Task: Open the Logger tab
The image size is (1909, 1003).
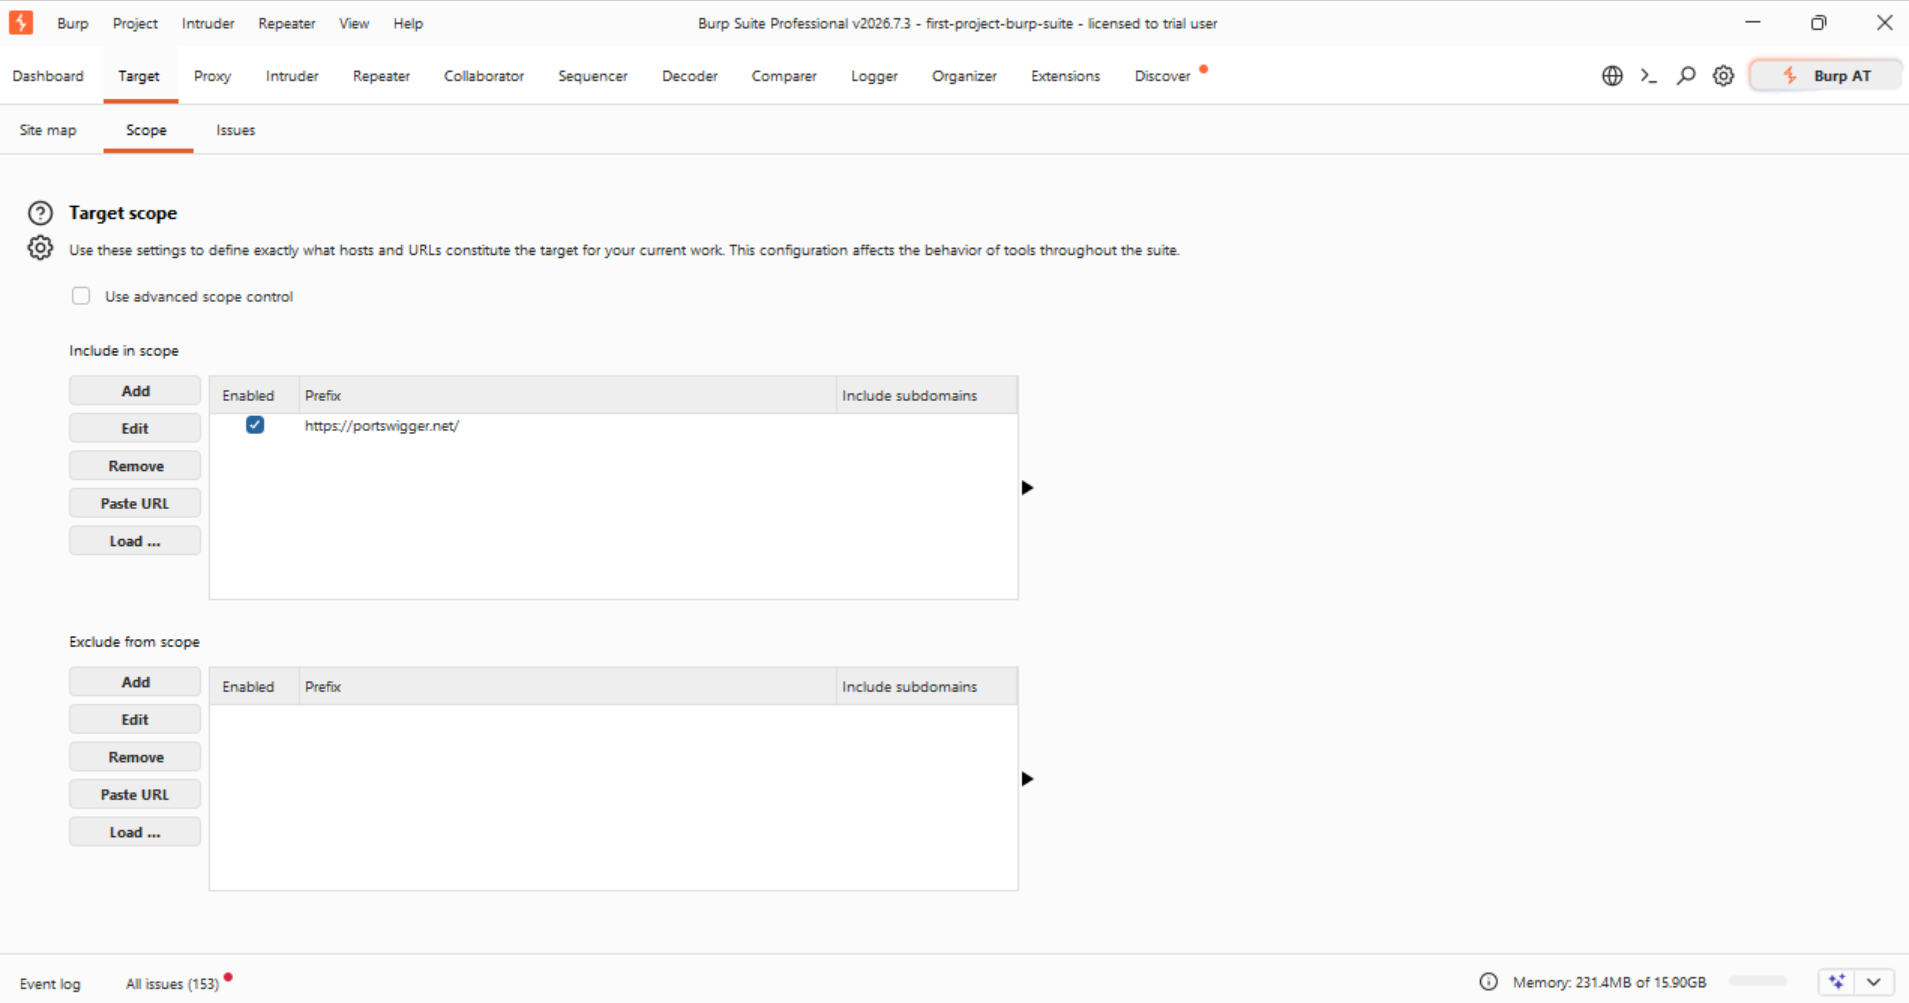Action: pyautogui.click(x=874, y=76)
